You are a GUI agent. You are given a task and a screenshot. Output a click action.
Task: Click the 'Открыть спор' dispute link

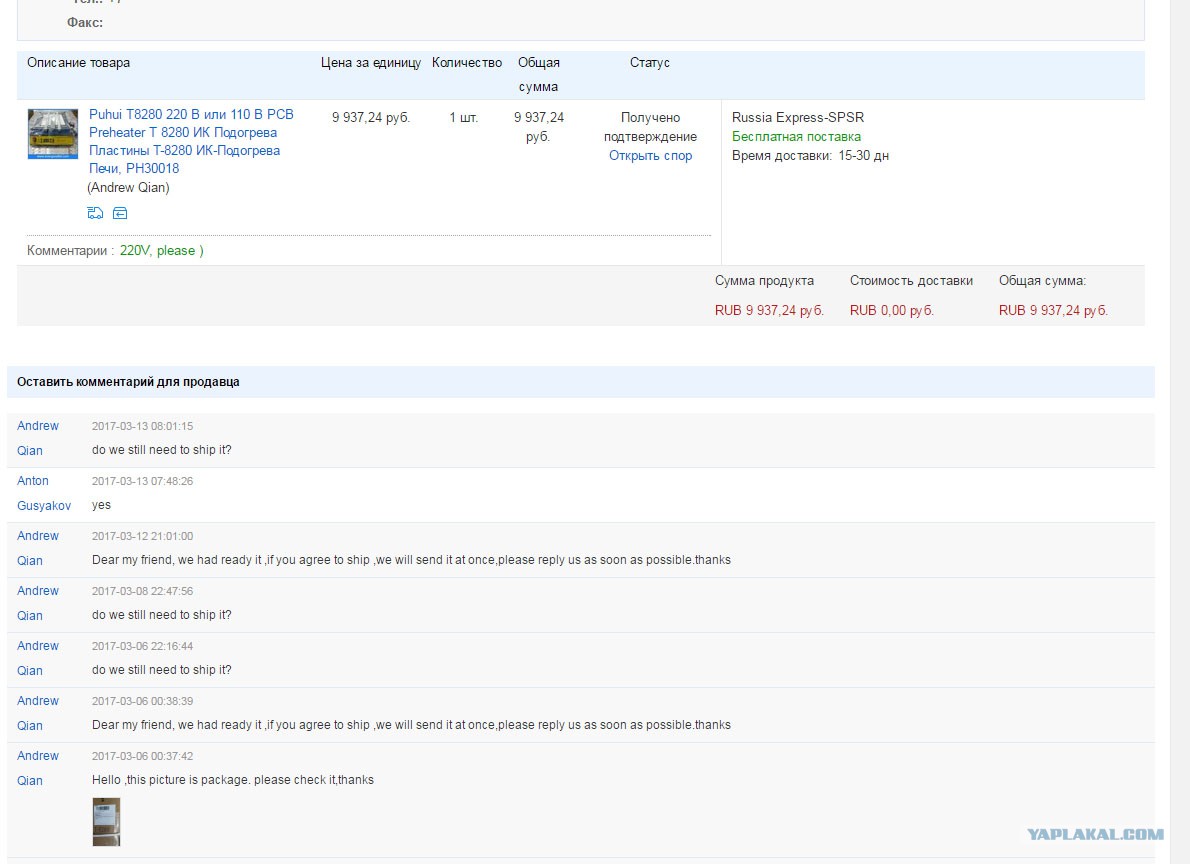pos(650,156)
